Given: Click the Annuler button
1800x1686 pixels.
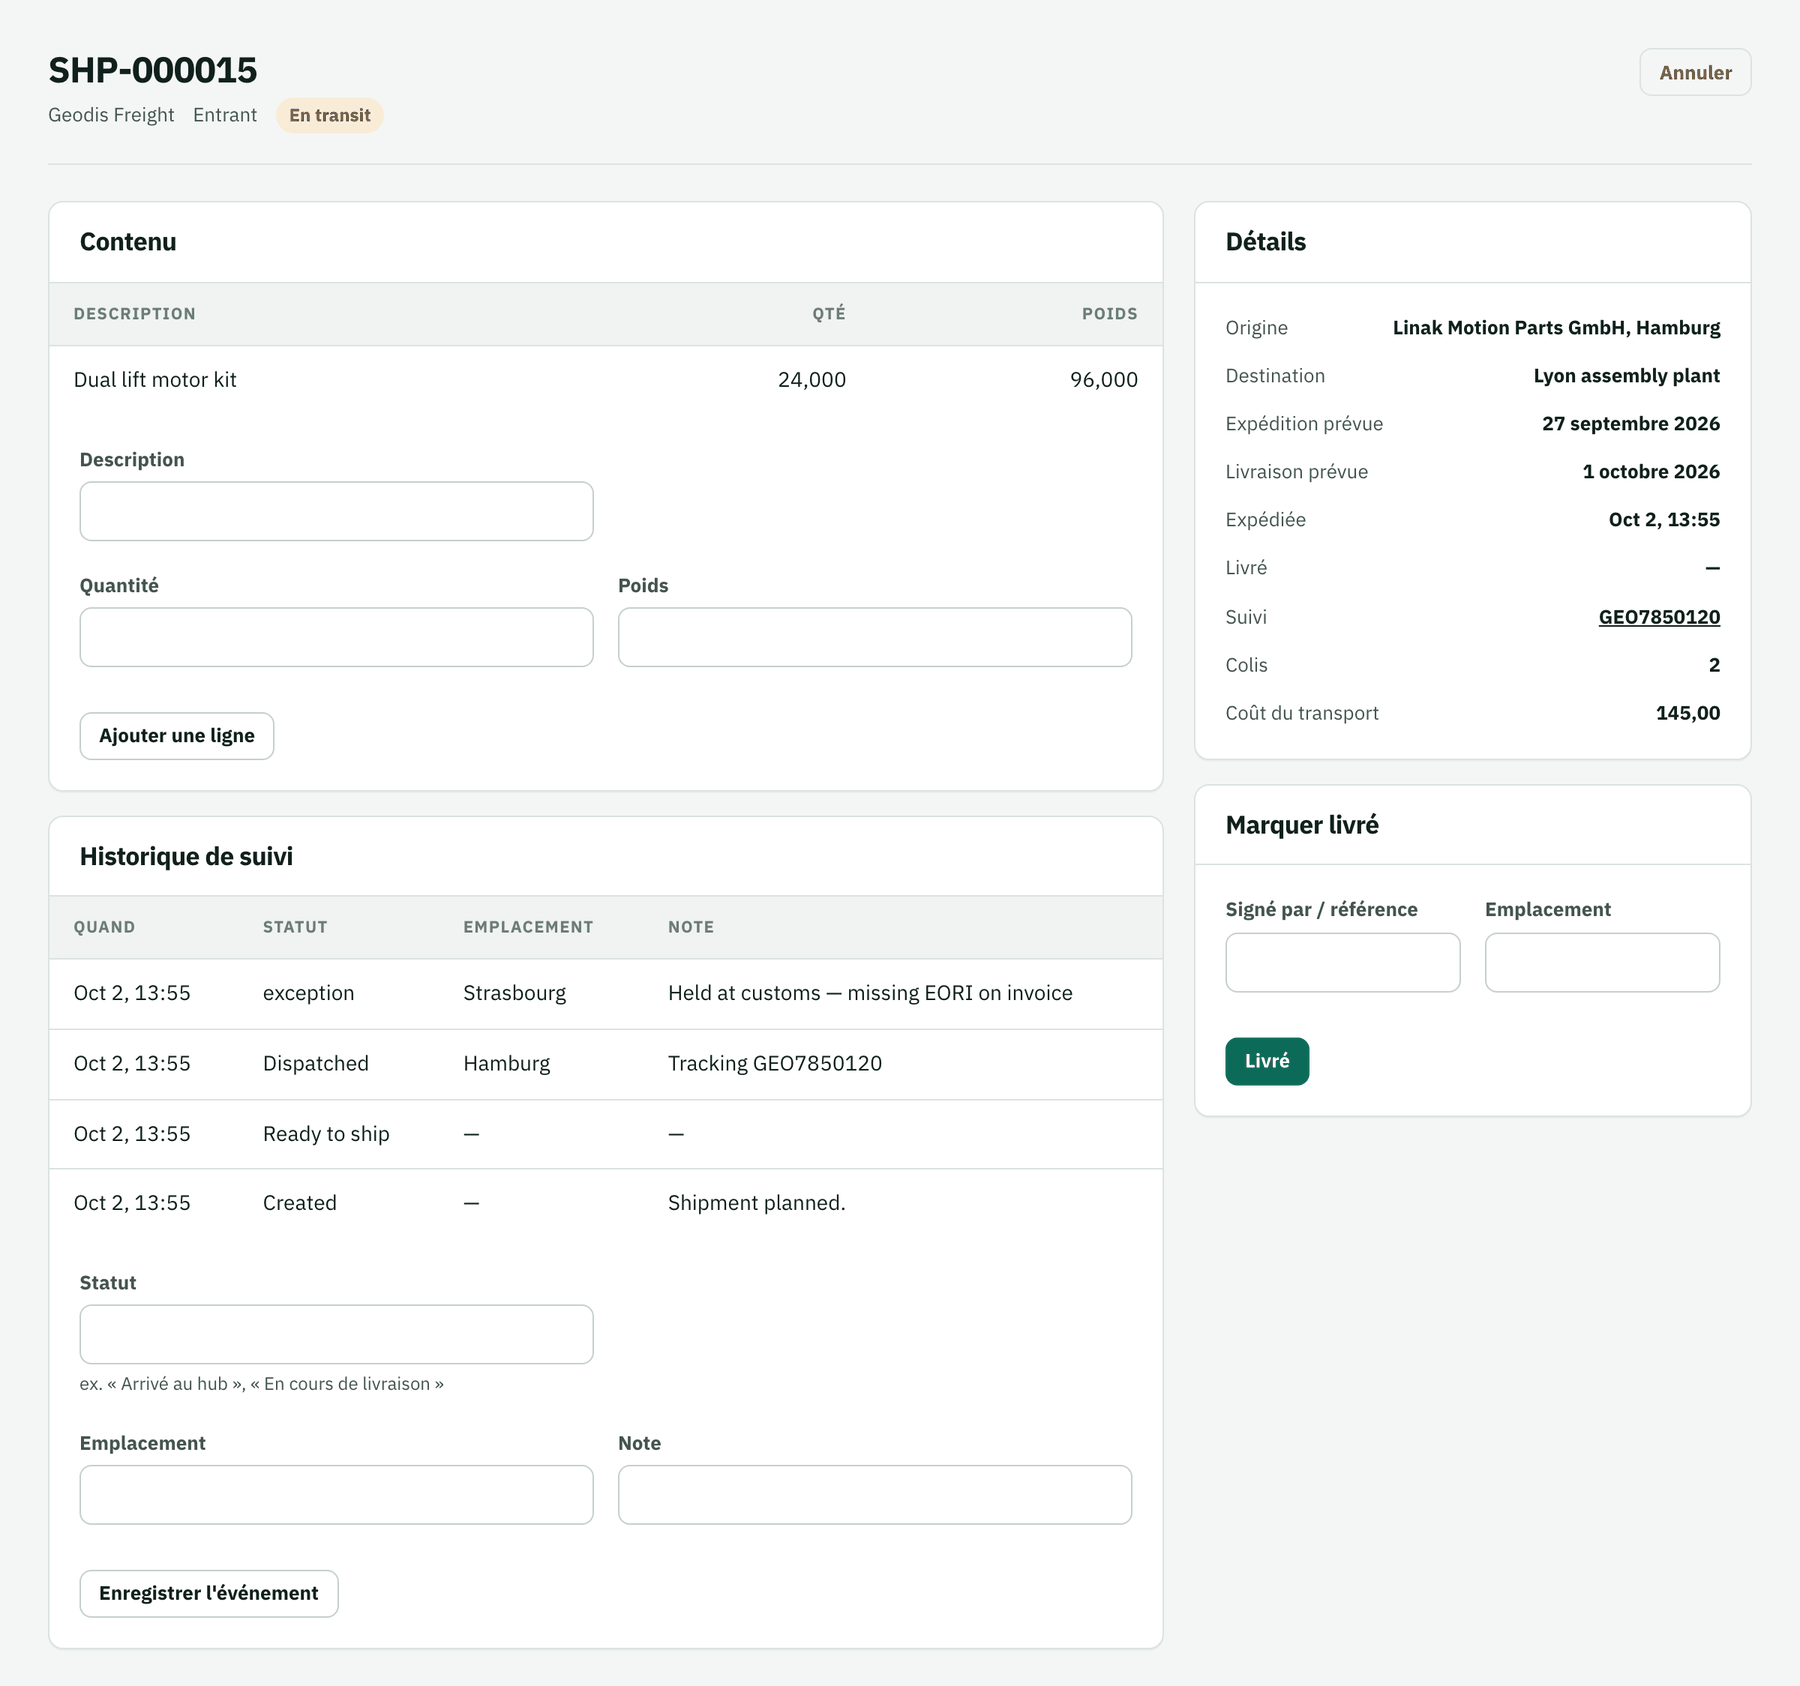Looking at the screenshot, I should tap(1695, 72).
